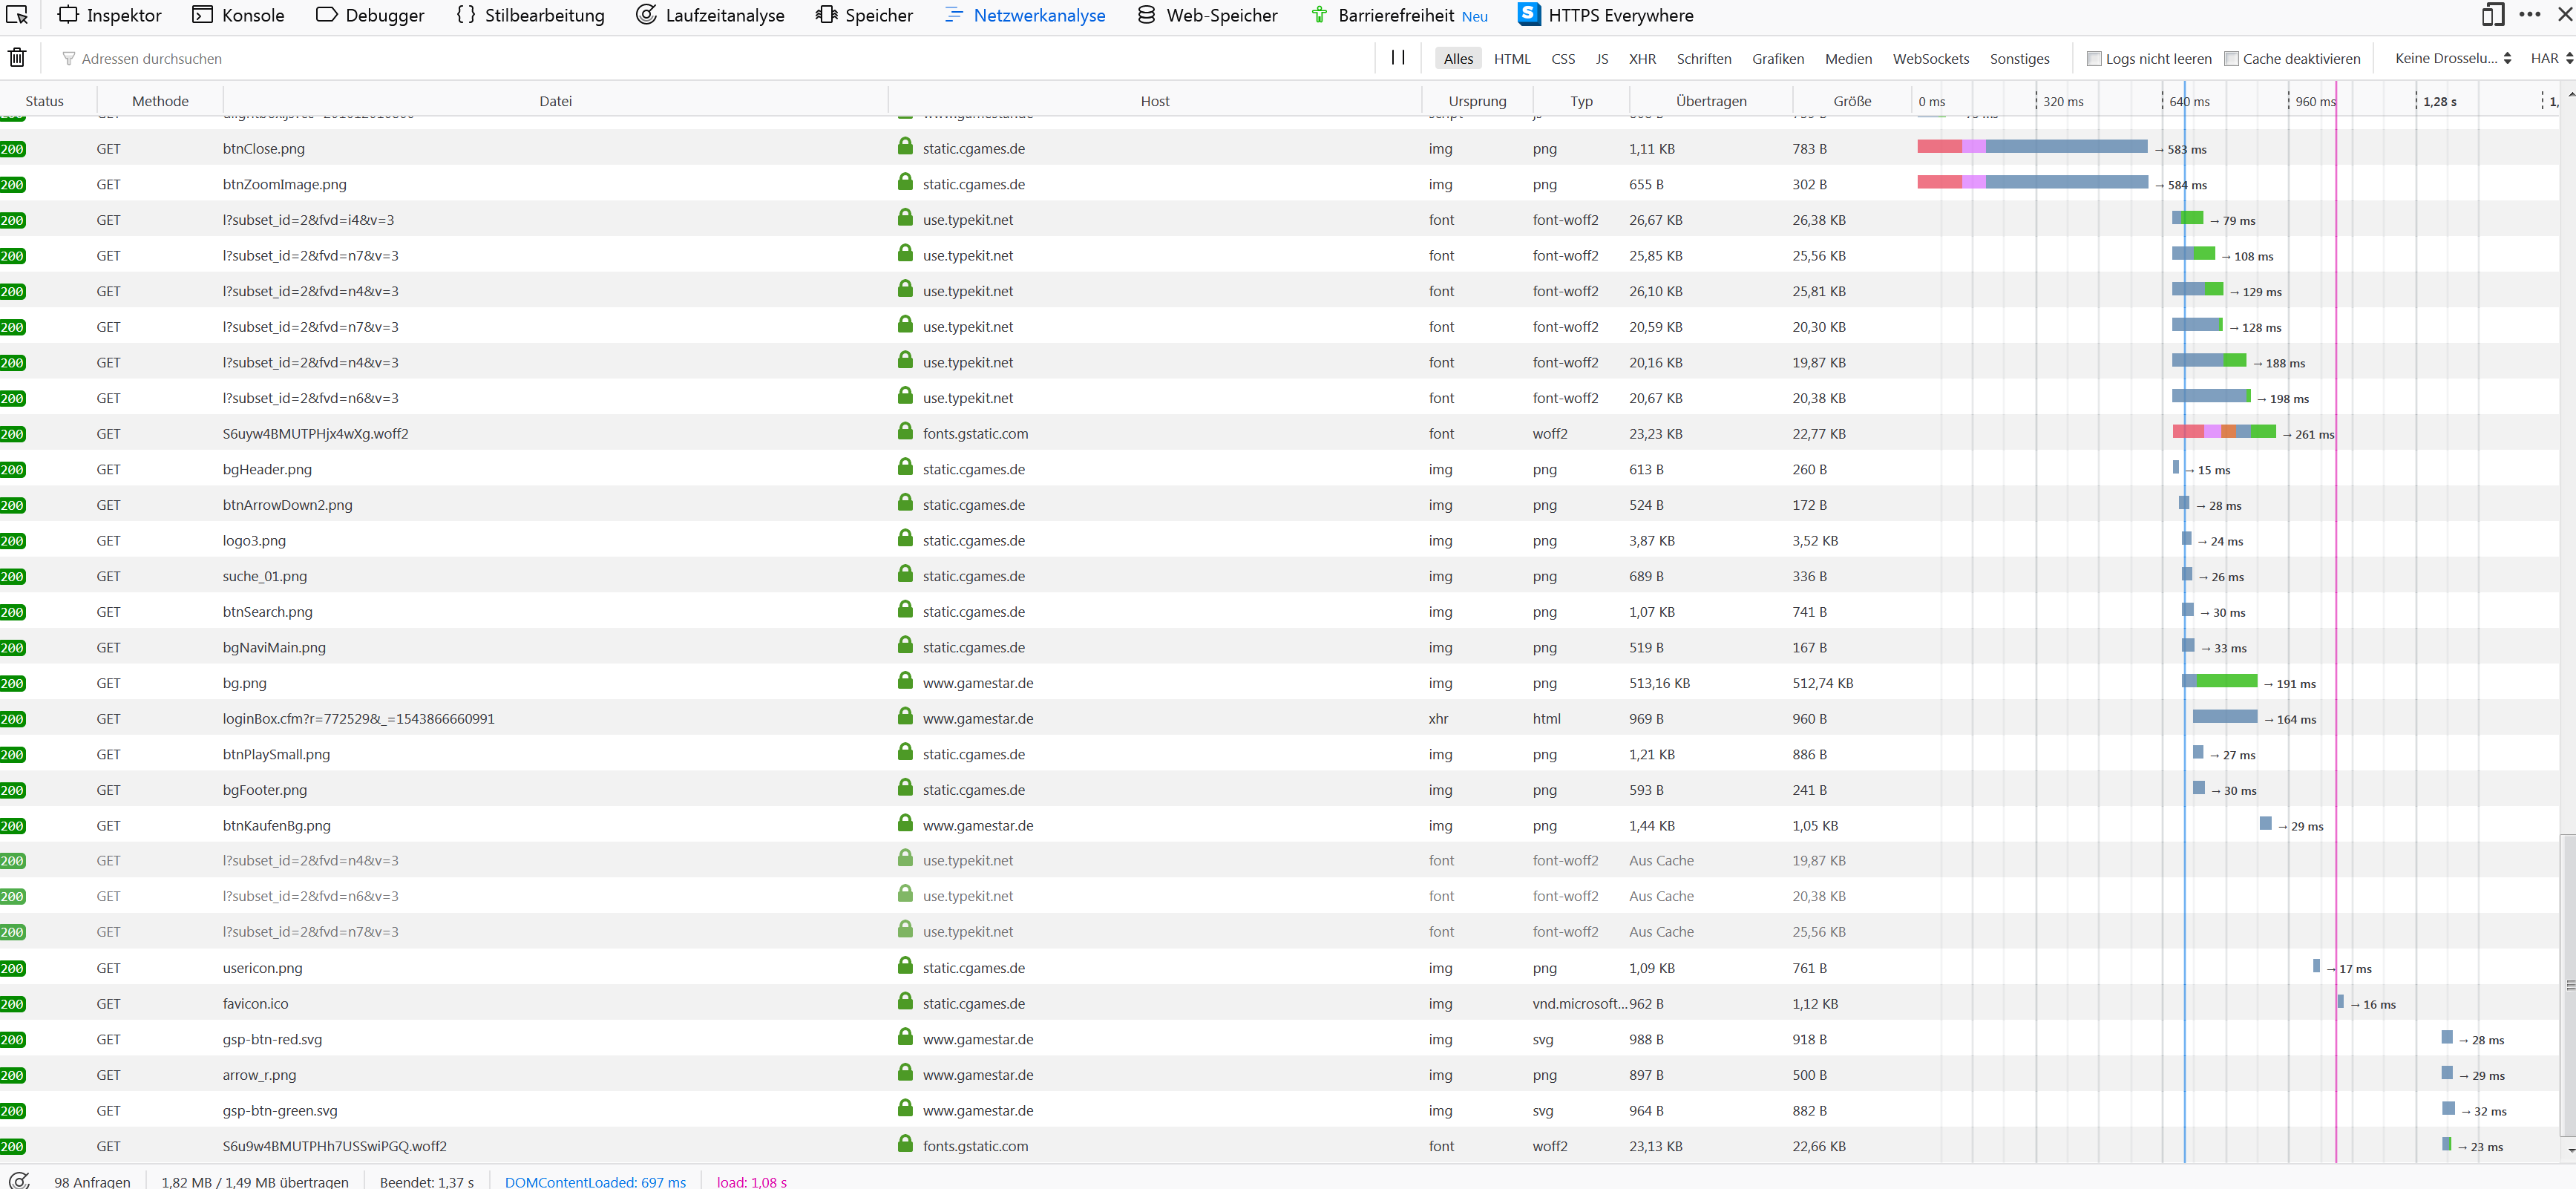Switch to Konsole tab

(239, 15)
